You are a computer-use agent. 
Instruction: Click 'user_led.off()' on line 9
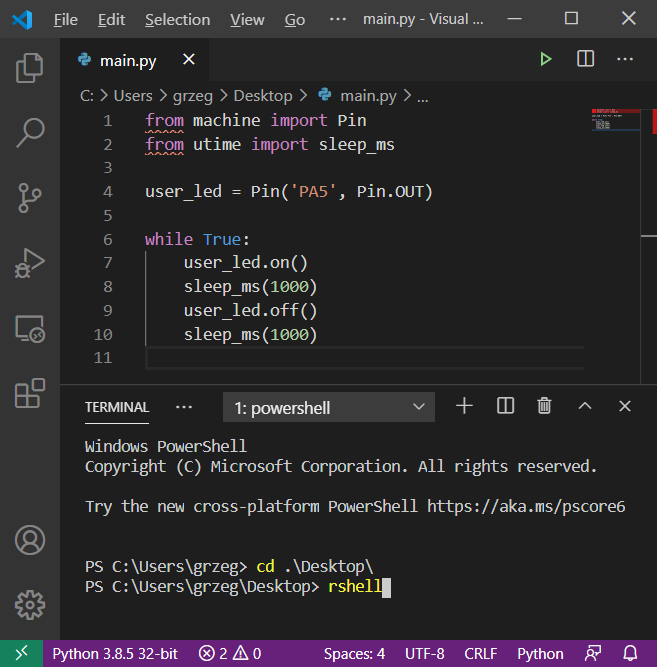pyautogui.click(x=250, y=311)
